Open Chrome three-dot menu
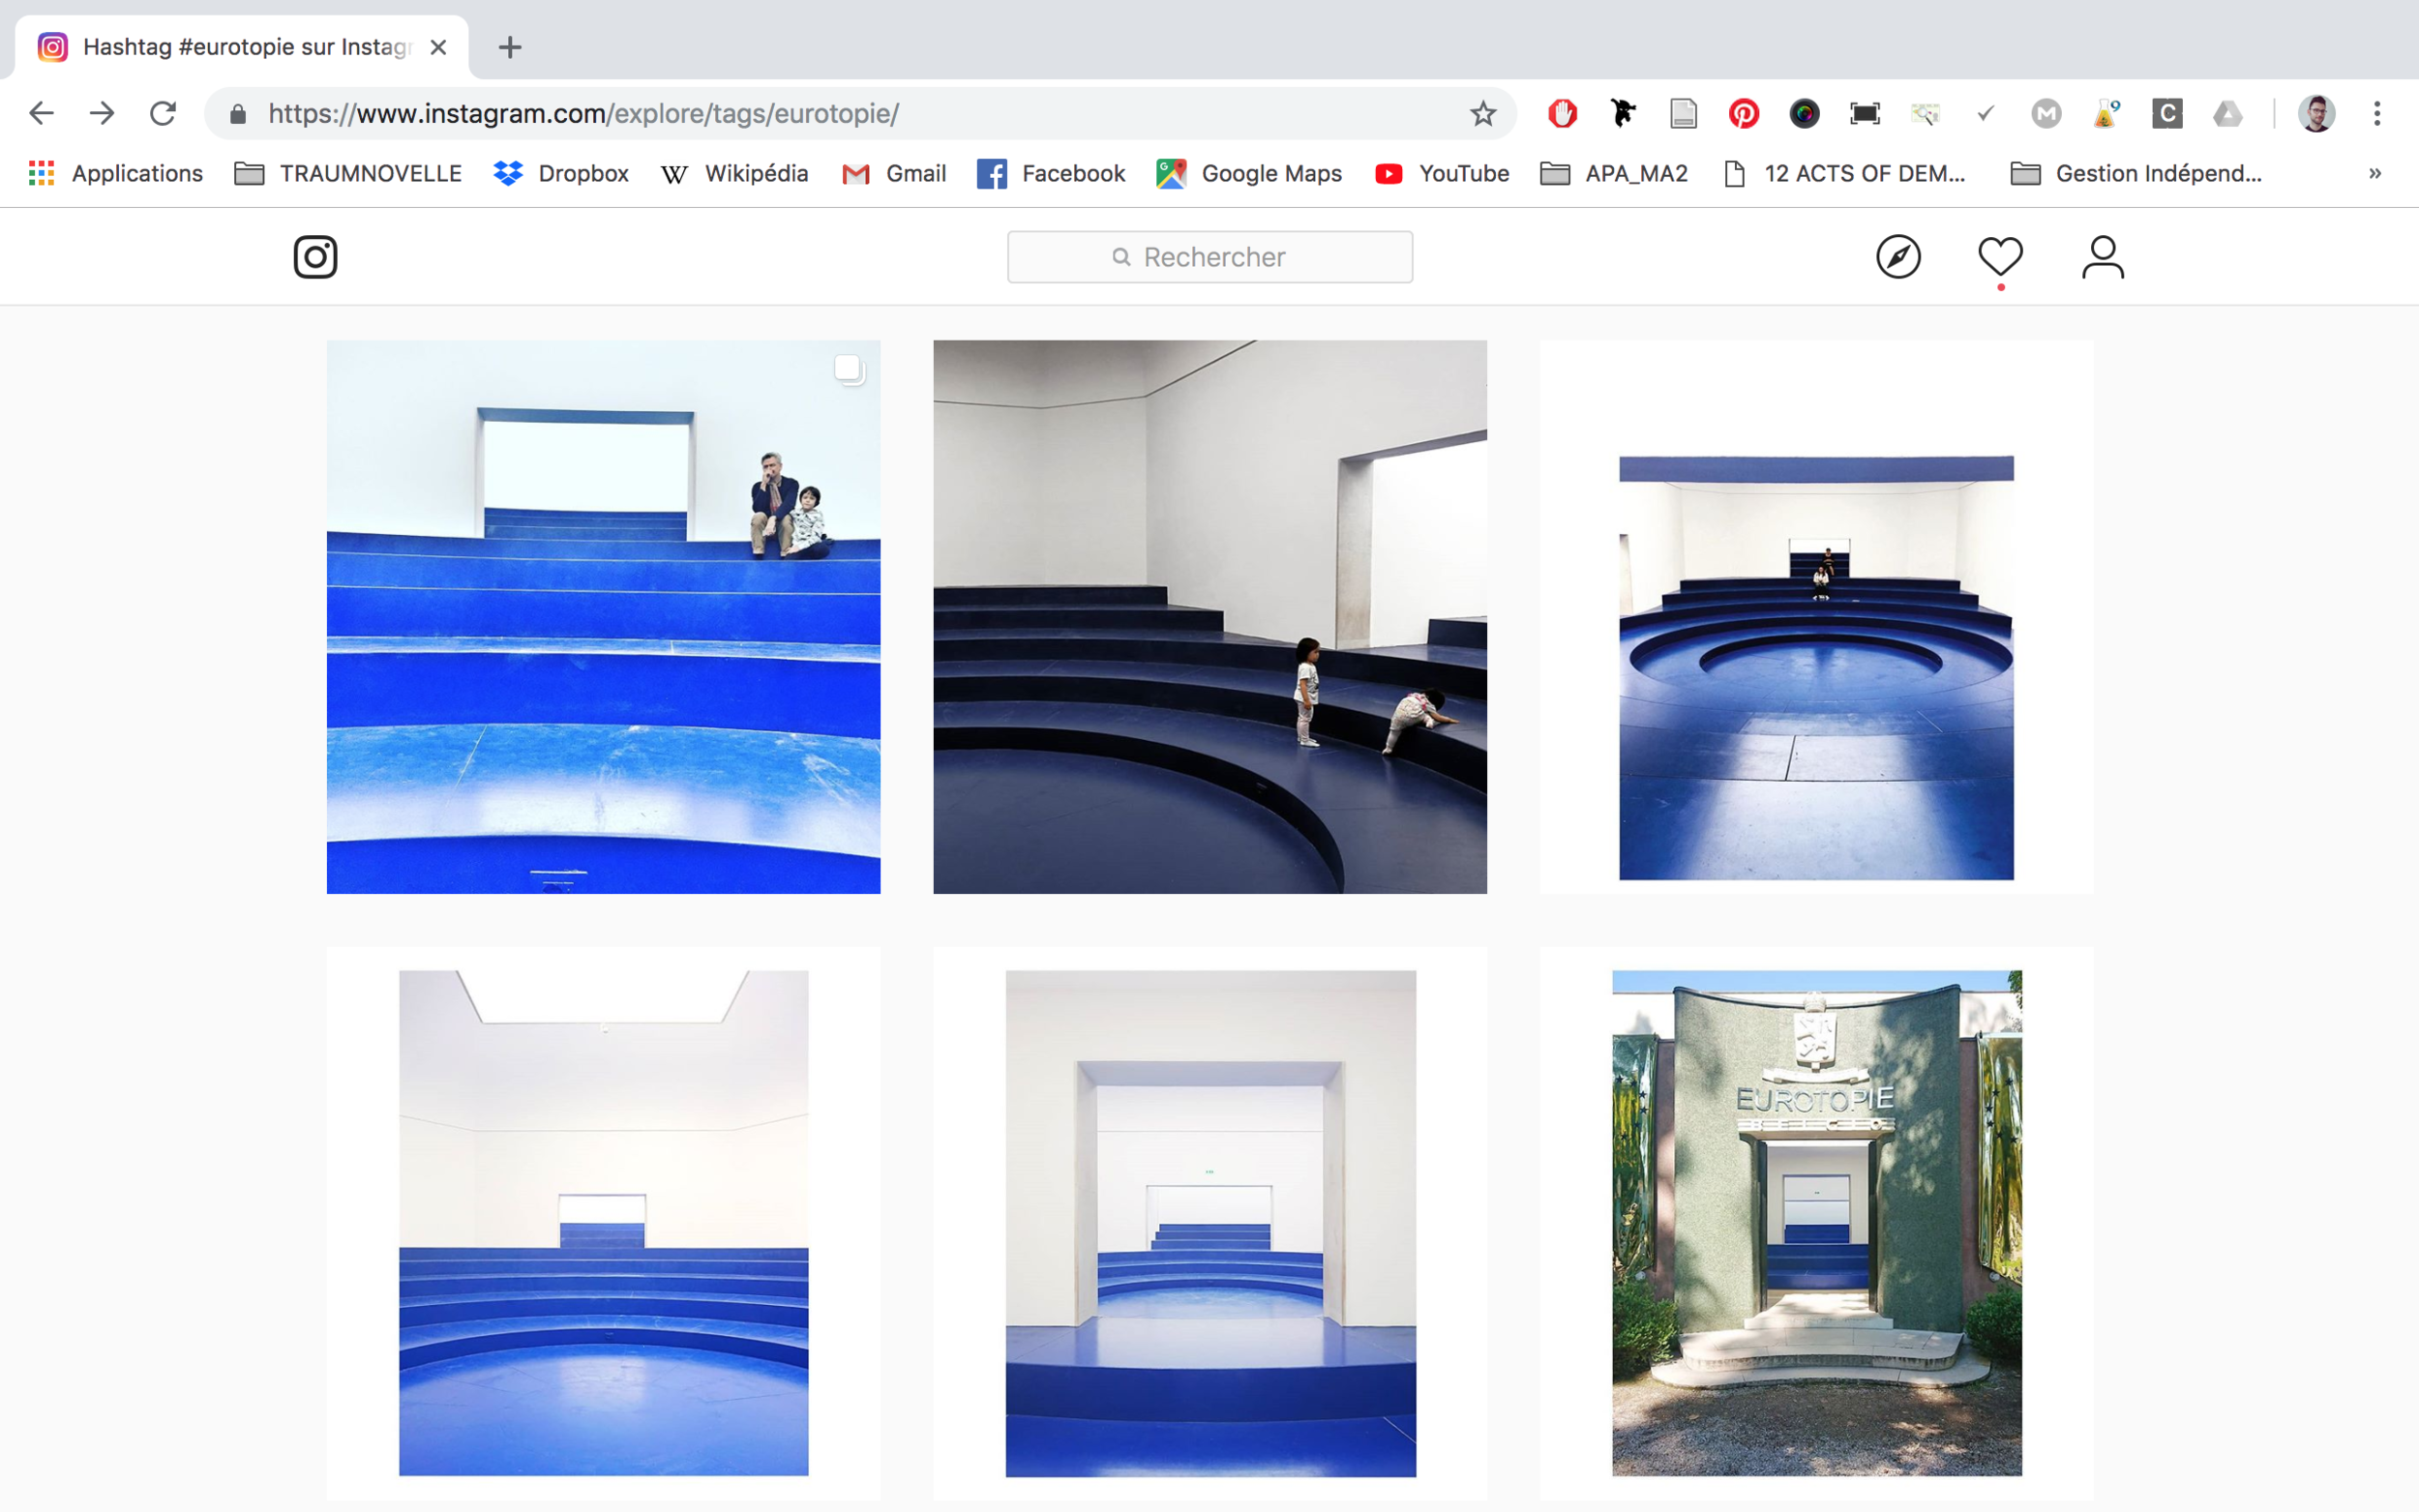Image resolution: width=2419 pixels, height=1512 pixels. (2377, 114)
